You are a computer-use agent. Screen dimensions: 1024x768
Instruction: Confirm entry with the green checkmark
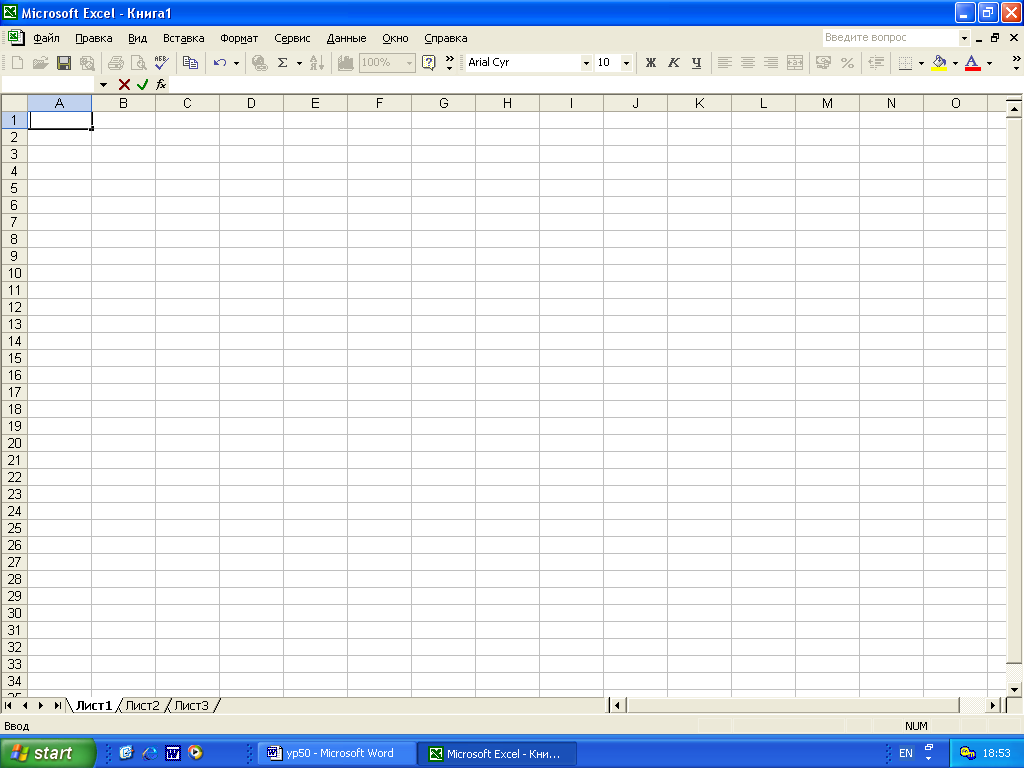[x=142, y=84]
